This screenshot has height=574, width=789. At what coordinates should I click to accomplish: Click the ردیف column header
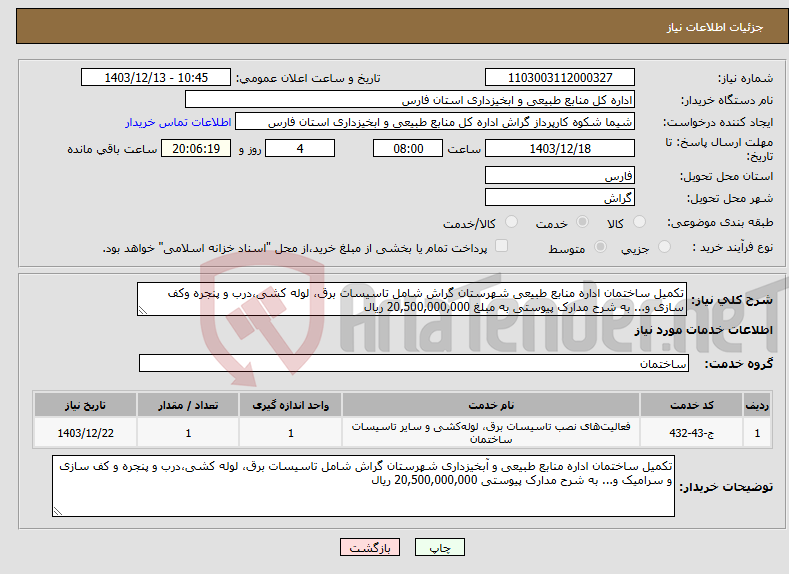click(757, 405)
